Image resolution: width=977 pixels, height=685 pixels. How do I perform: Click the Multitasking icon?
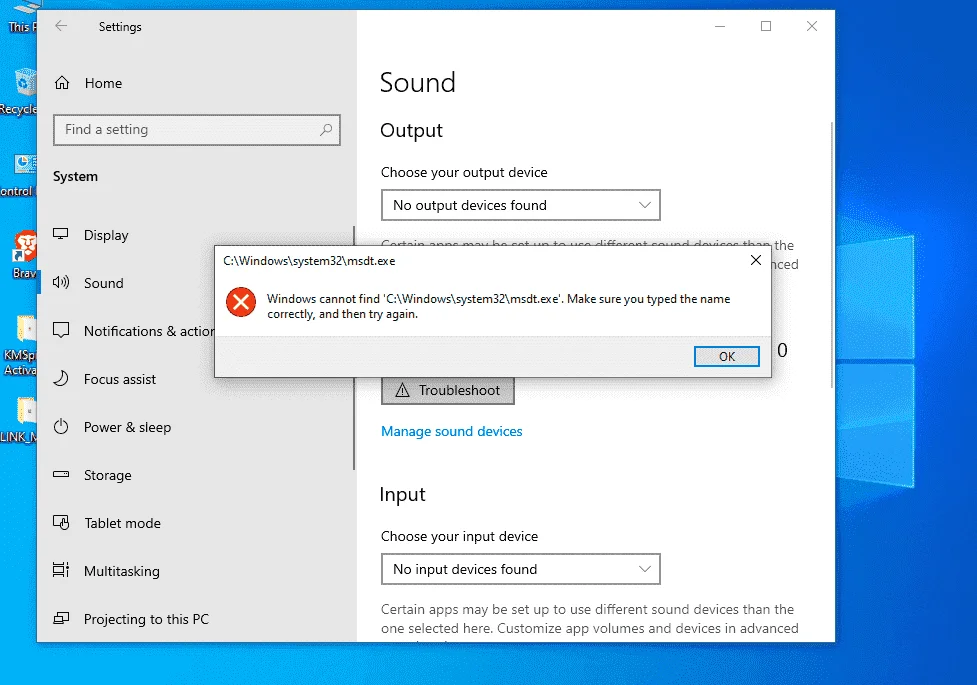click(x=61, y=570)
